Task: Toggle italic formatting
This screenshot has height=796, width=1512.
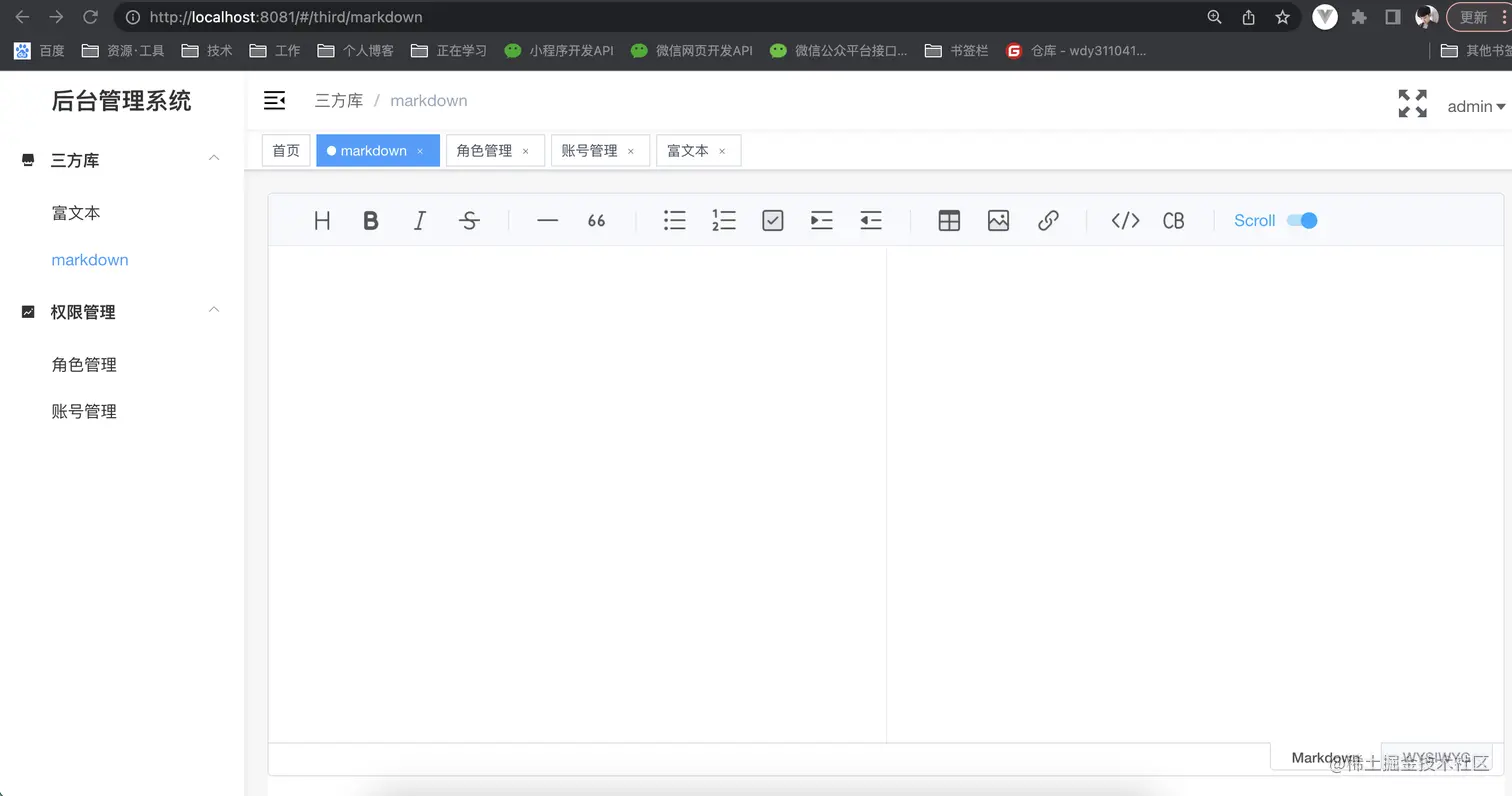Action: tap(420, 221)
